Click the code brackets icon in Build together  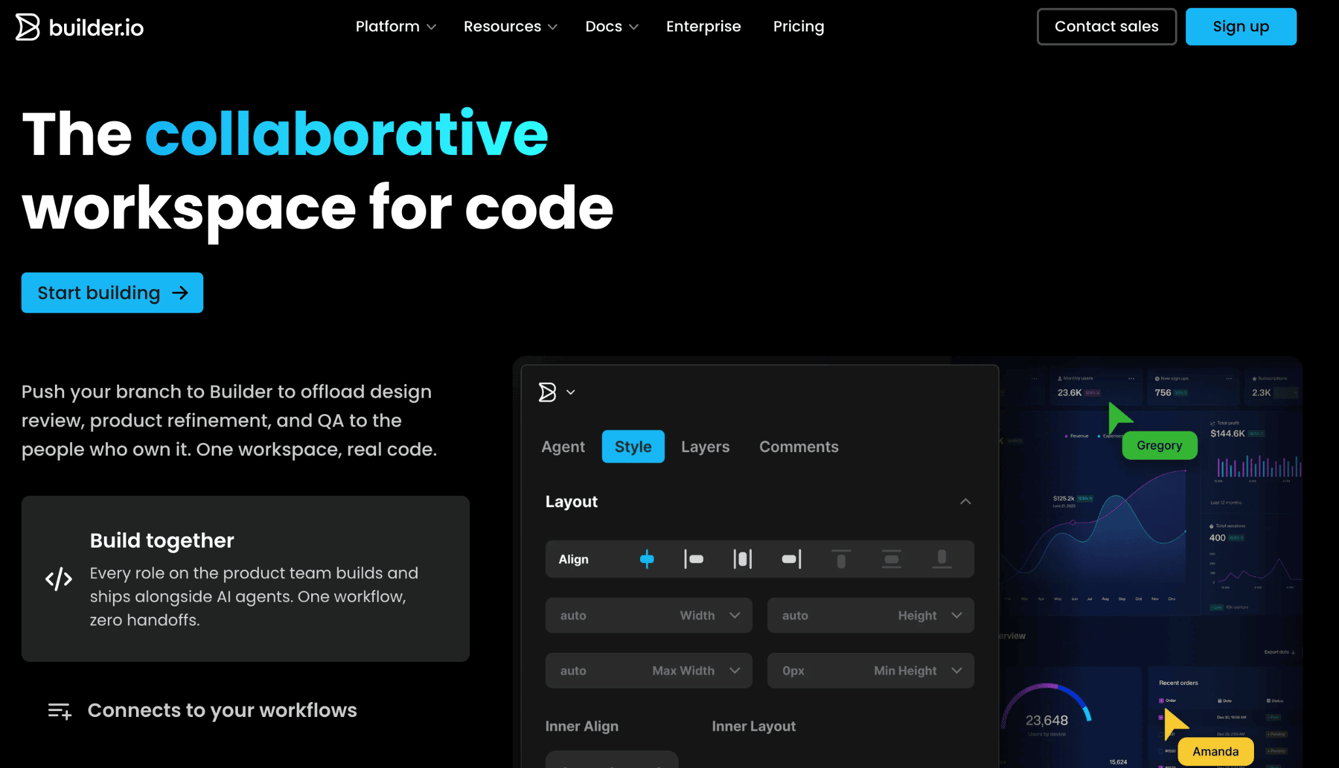(59, 579)
